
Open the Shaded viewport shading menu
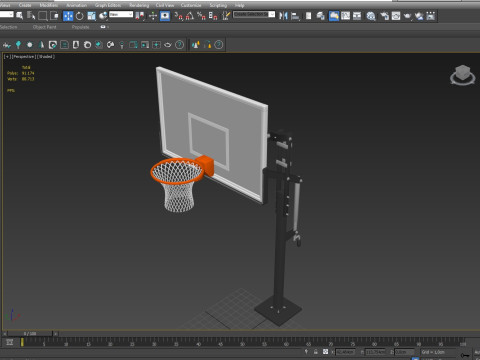pos(46,57)
